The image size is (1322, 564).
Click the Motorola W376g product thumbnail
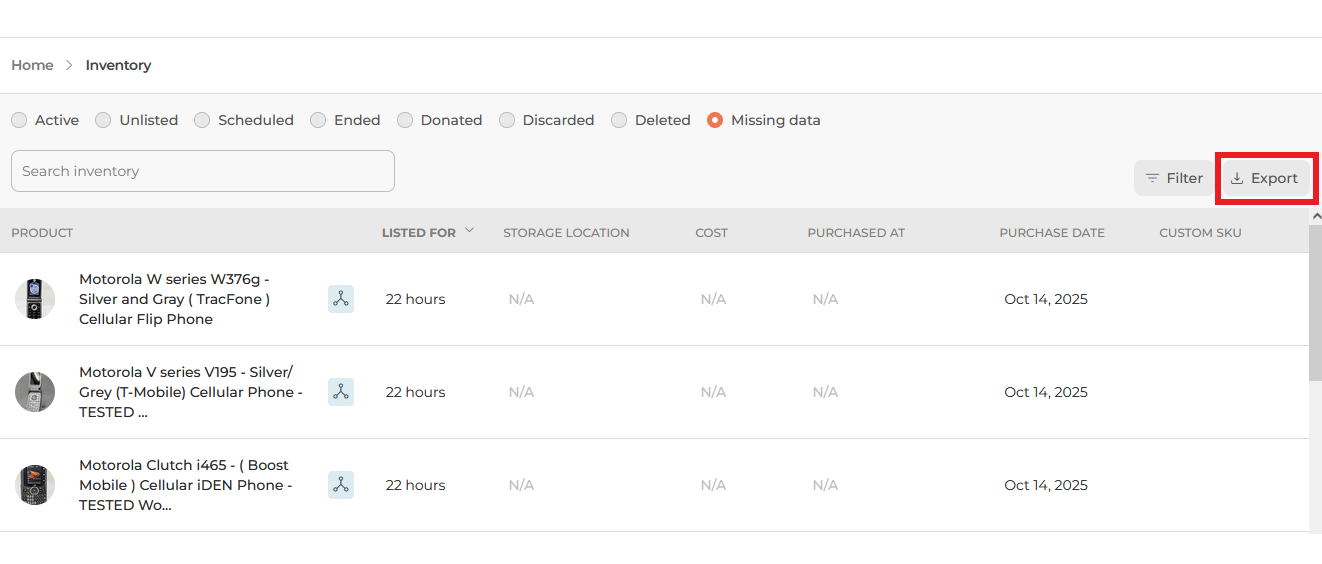35,299
